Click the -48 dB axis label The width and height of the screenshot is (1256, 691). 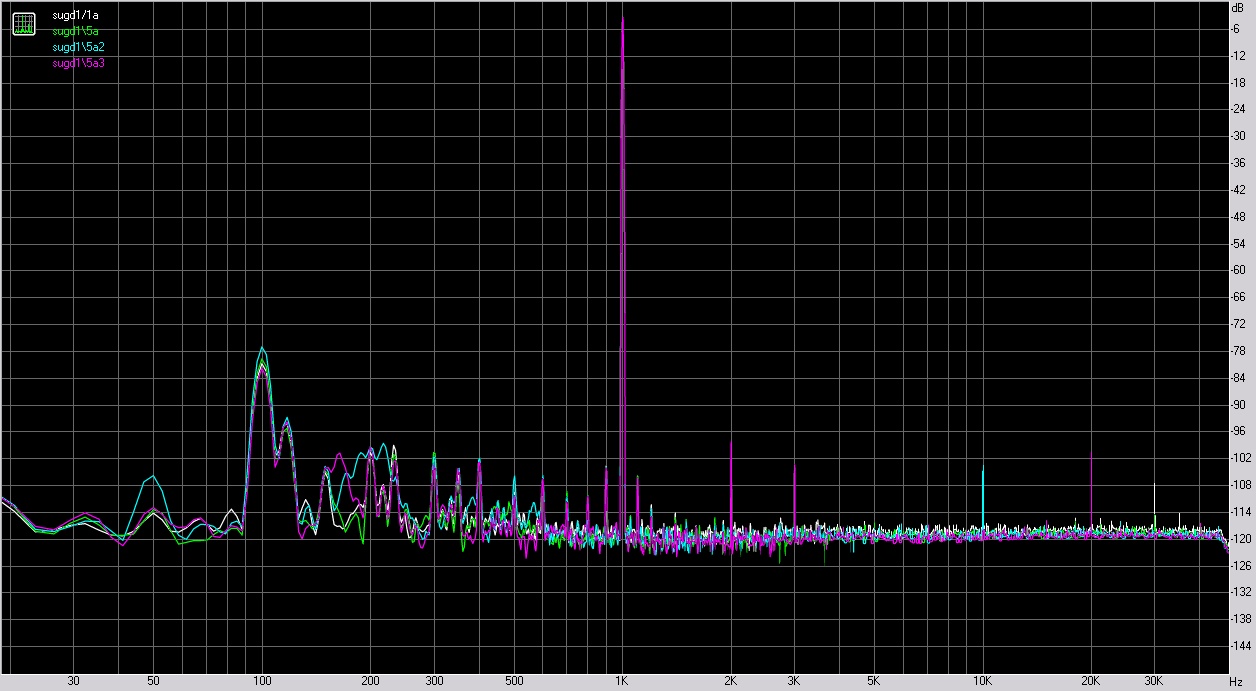point(1240,217)
